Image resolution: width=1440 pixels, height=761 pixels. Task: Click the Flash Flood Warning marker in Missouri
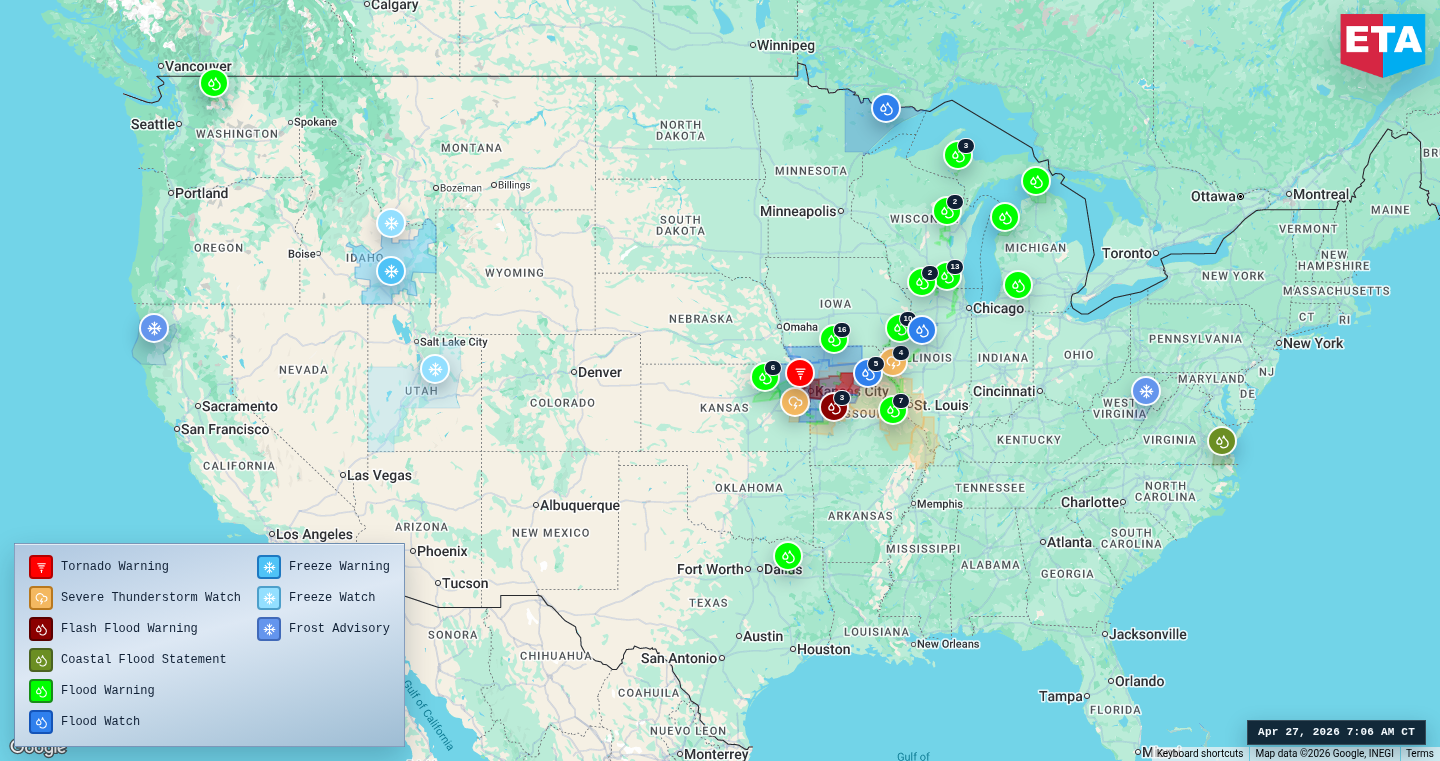pyautogui.click(x=834, y=406)
